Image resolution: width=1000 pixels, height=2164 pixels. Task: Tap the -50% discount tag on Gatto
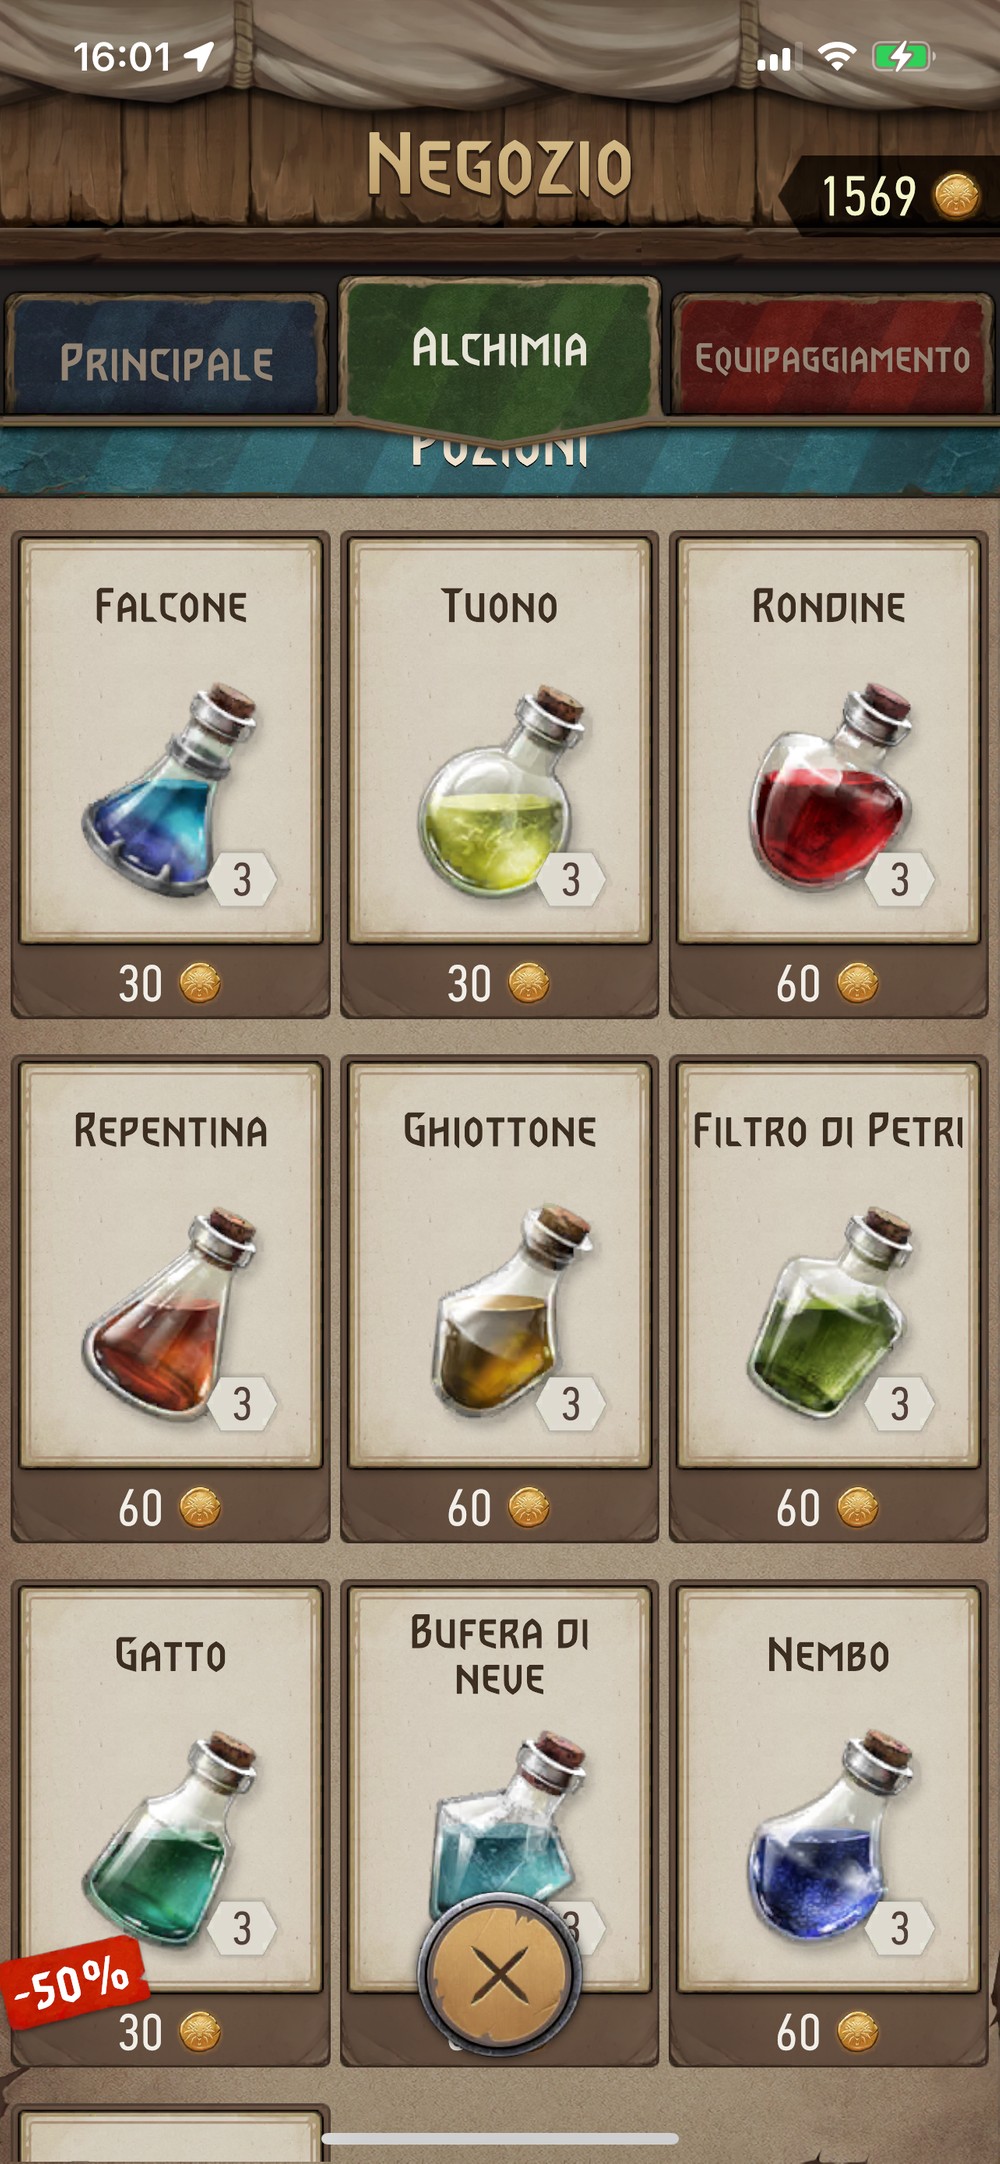tap(73, 1981)
